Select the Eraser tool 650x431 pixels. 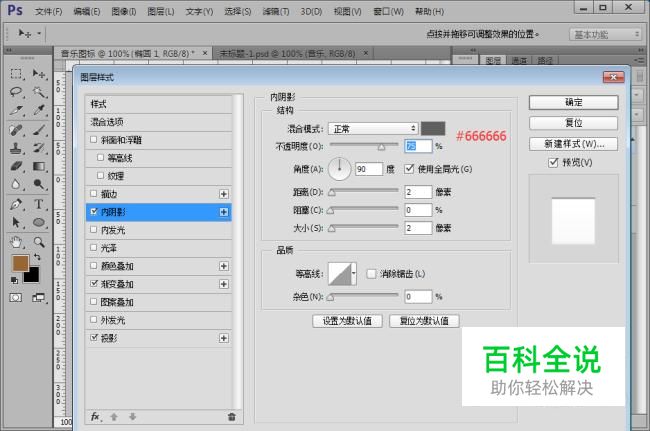click(x=16, y=166)
